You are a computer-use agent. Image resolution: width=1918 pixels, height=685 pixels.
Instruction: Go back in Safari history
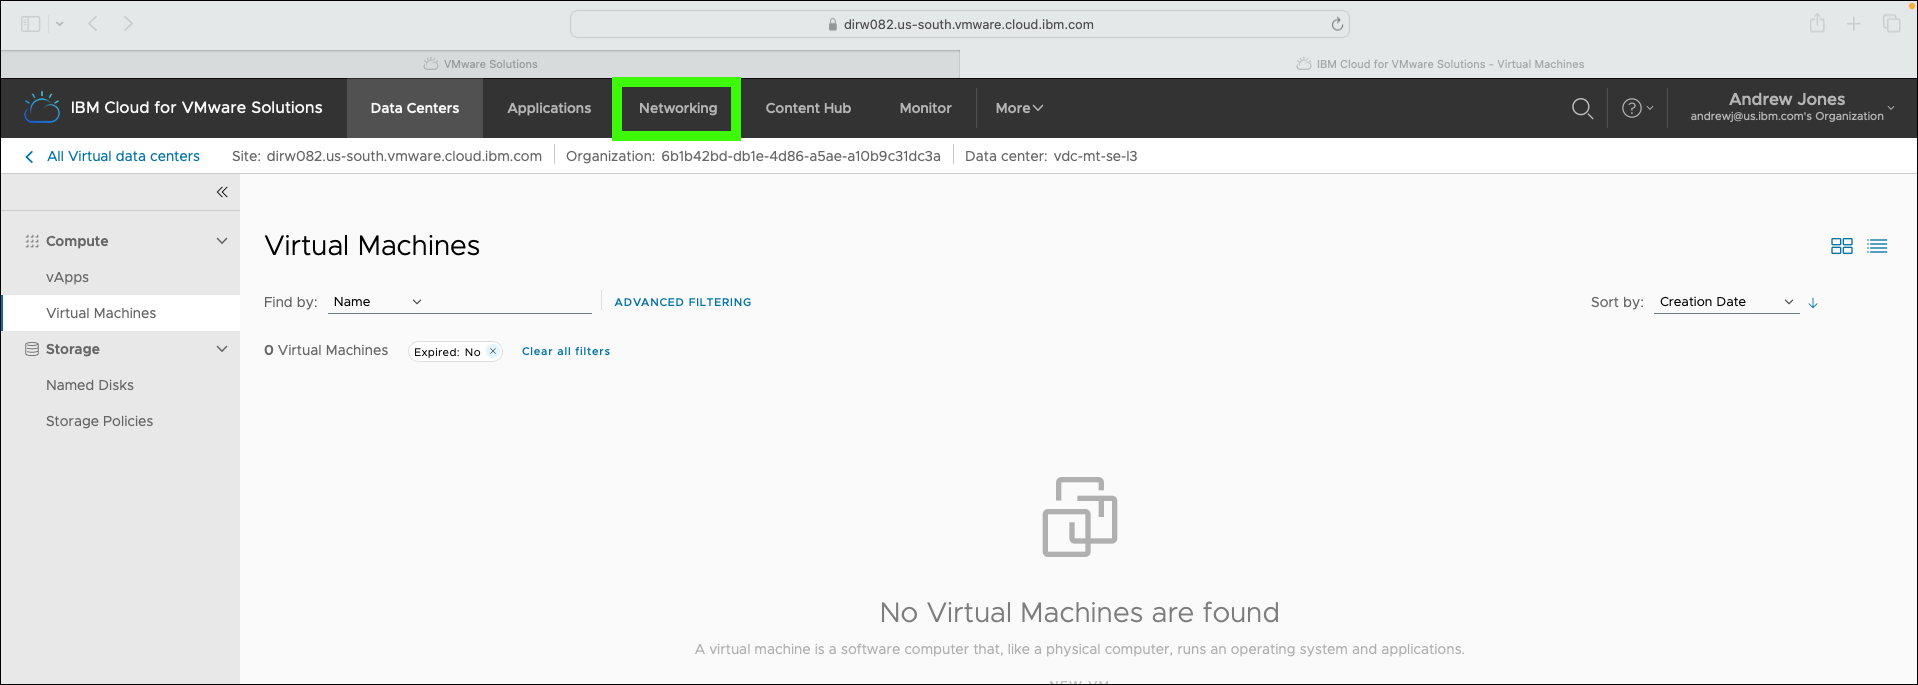click(x=93, y=23)
